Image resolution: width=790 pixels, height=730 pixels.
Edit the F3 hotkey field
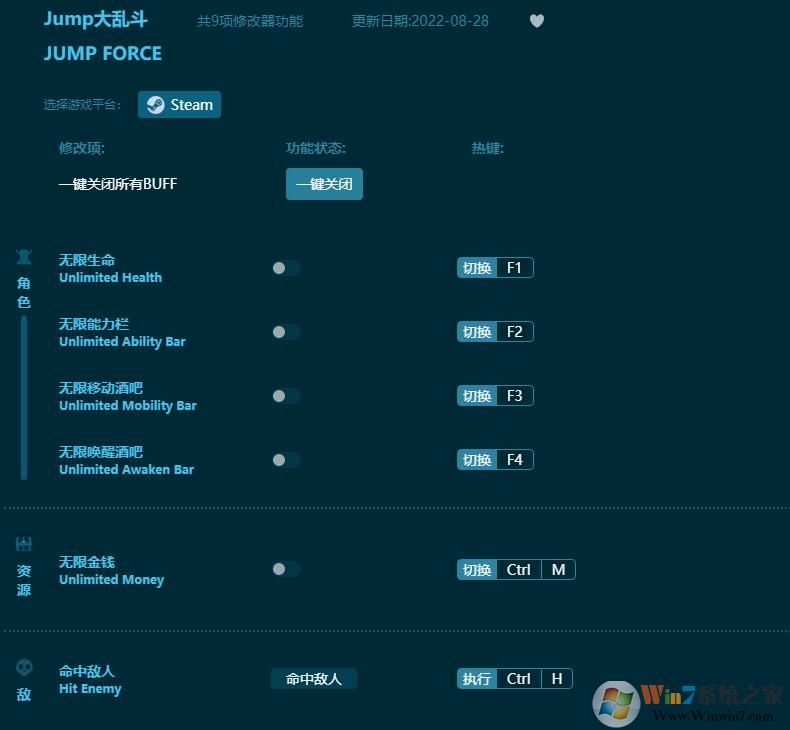[514, 396]
